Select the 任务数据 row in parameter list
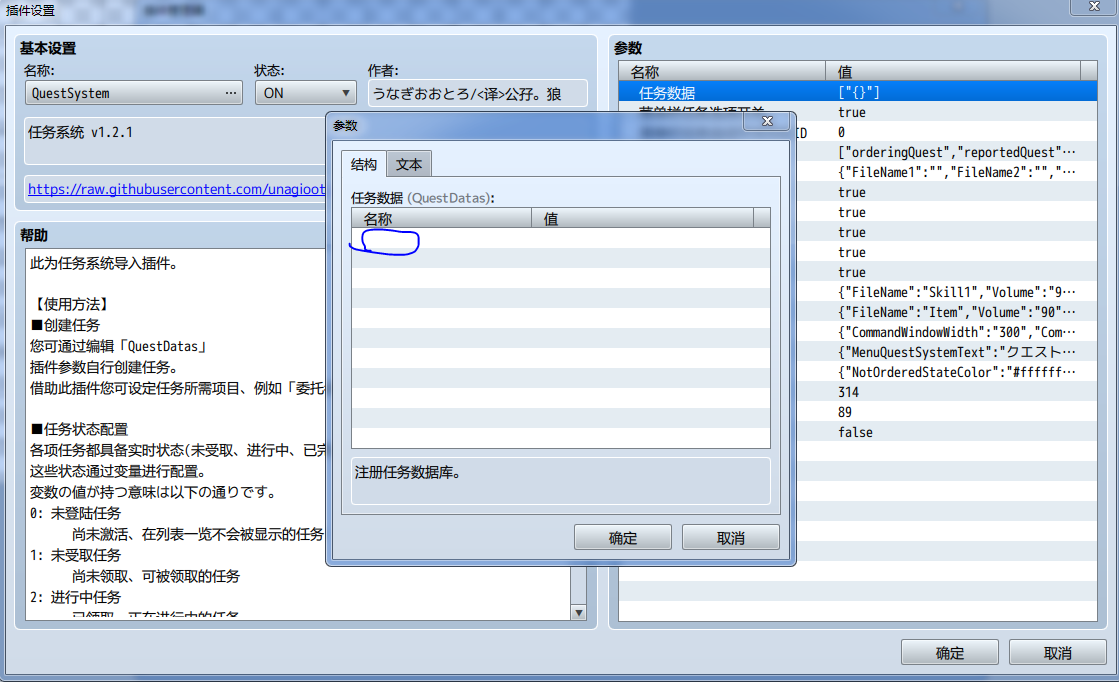This screenshot has width=1119, height=682. coord(858,92)
